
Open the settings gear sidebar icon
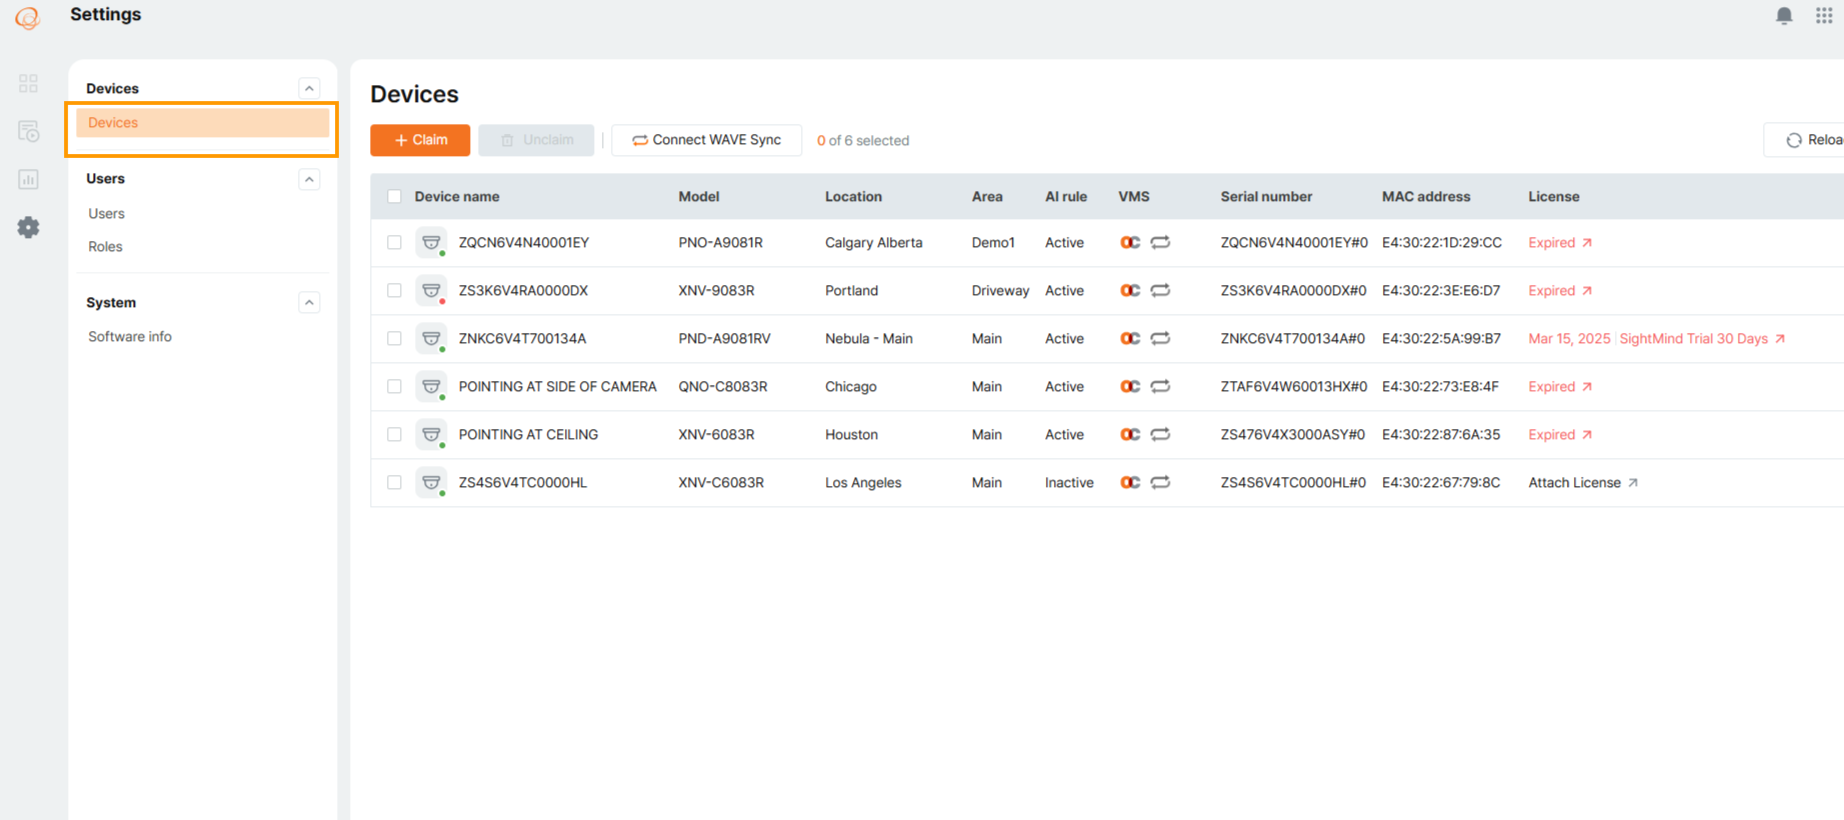[x=28, y=227]
